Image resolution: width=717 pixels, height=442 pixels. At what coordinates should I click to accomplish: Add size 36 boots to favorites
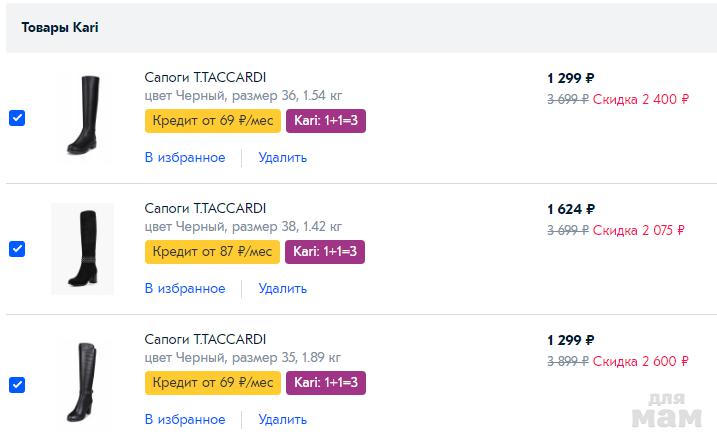(185, 157)
